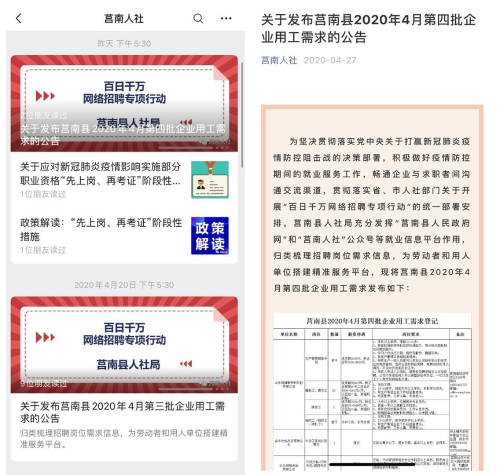
Task: Click the message list scrollbar
Action: [242, 115]
